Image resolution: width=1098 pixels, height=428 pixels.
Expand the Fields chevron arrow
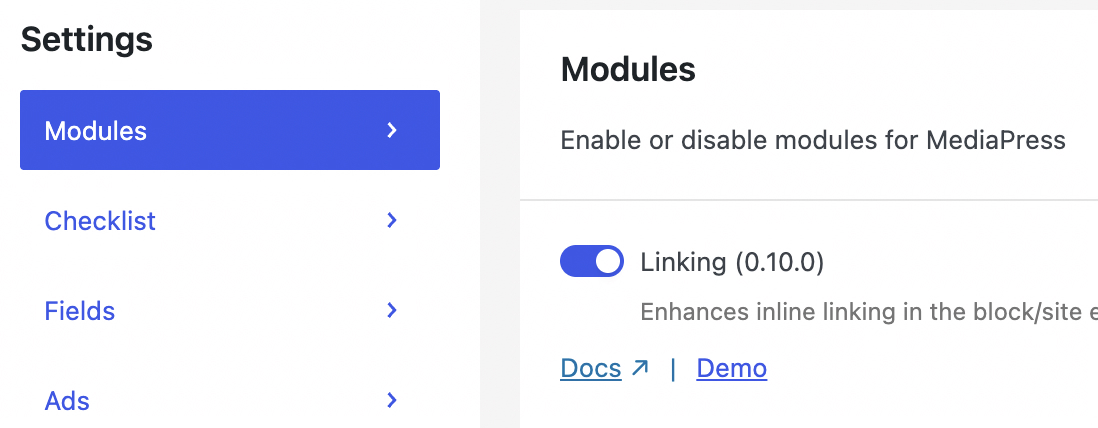392,310
